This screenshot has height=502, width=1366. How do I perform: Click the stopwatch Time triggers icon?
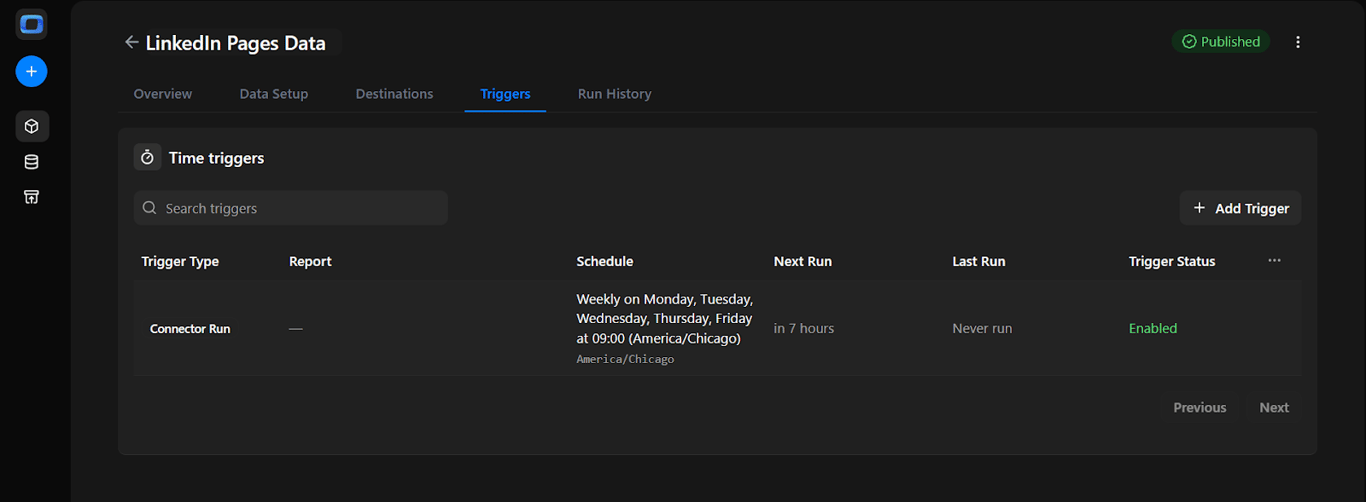tap(147, 157)
